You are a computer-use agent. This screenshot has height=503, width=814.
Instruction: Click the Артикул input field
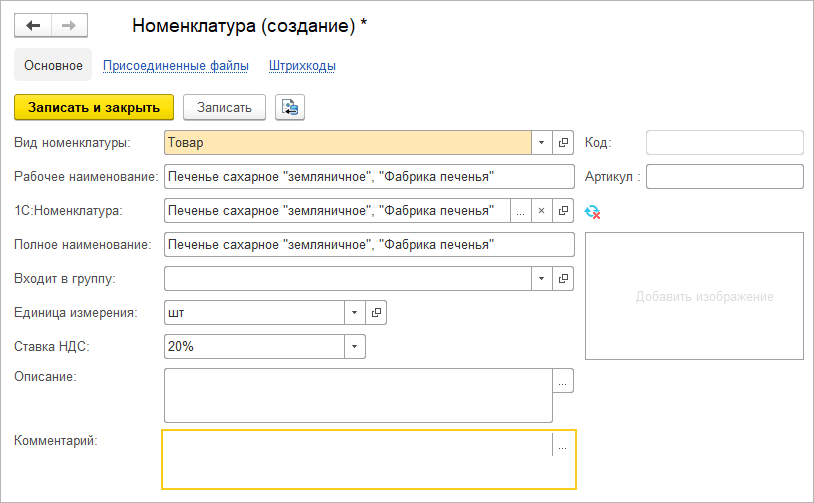click(725, 177)
